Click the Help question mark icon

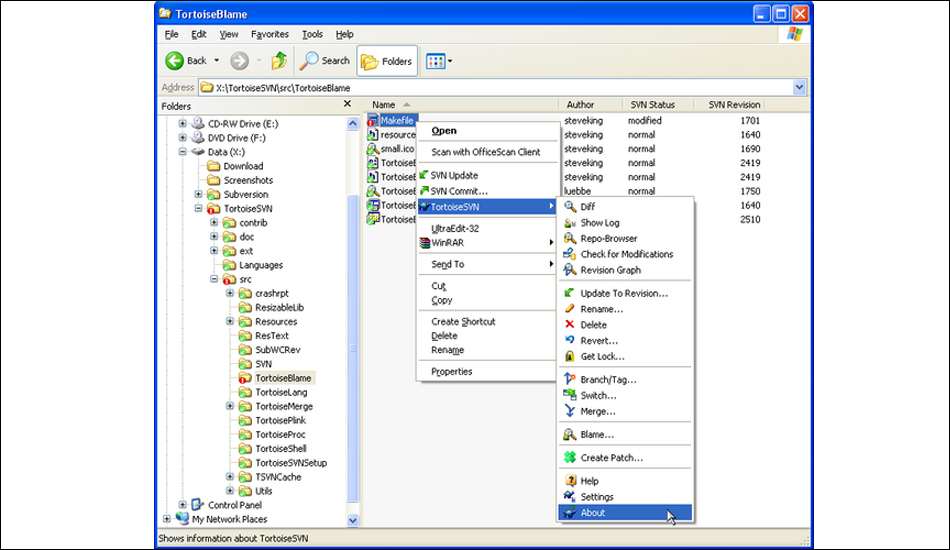[x=570, y=480]
